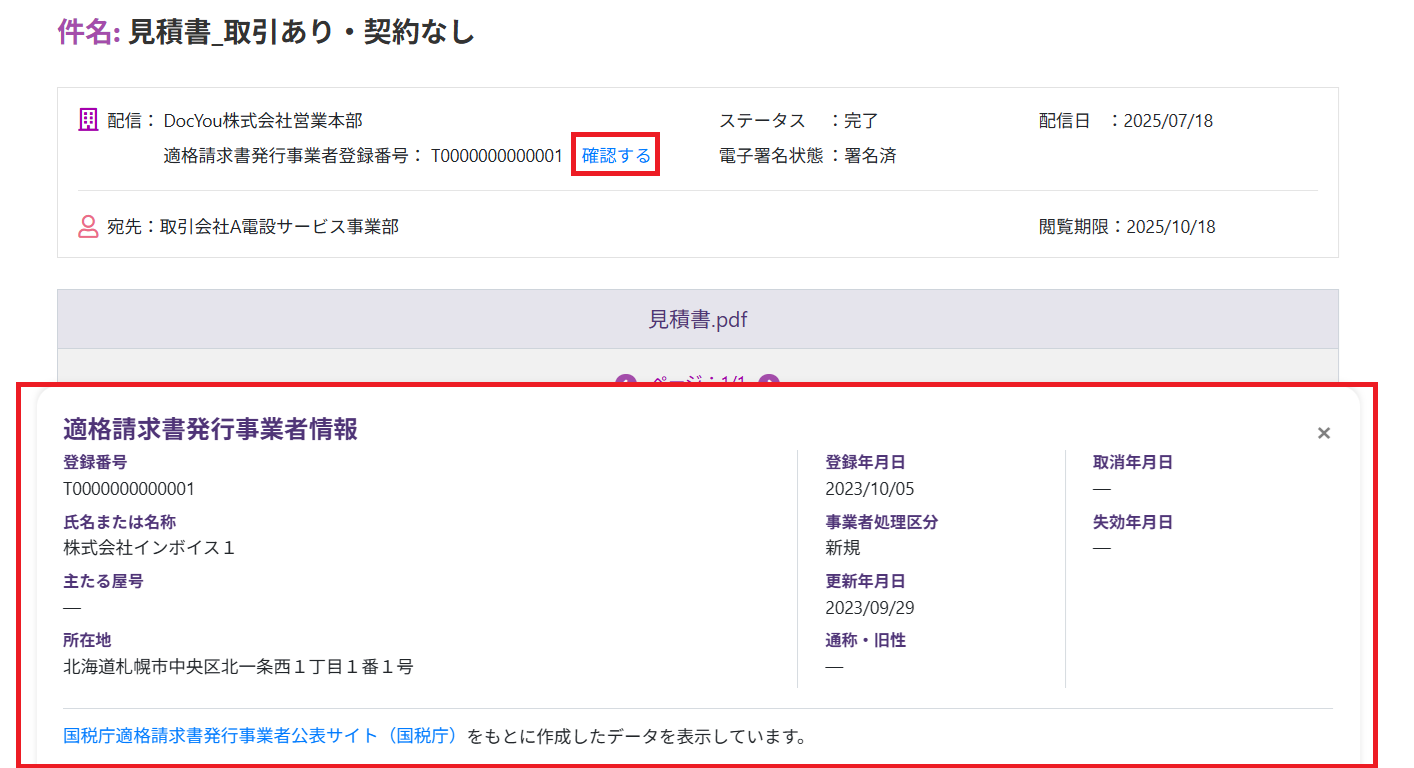Select the 見積書.pdf file header
The image size is (1414, 768).
point(697,320)
